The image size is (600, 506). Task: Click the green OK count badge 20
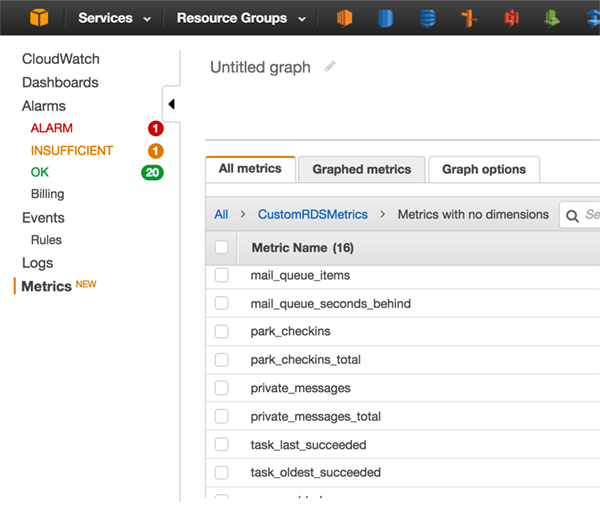click(x=152, y=173)
